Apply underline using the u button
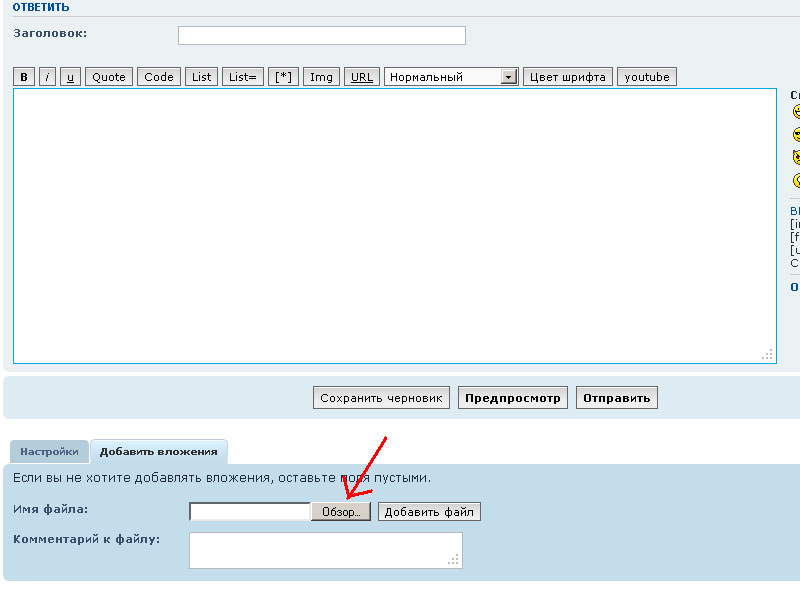Image resolution: width=800 pixels, height=600 pixels. 70,77
